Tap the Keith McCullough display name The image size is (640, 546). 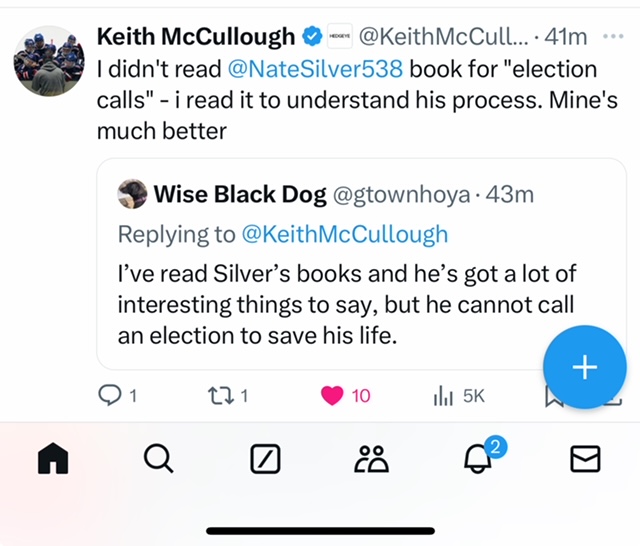pyautogui.click(x=195, y=37)
